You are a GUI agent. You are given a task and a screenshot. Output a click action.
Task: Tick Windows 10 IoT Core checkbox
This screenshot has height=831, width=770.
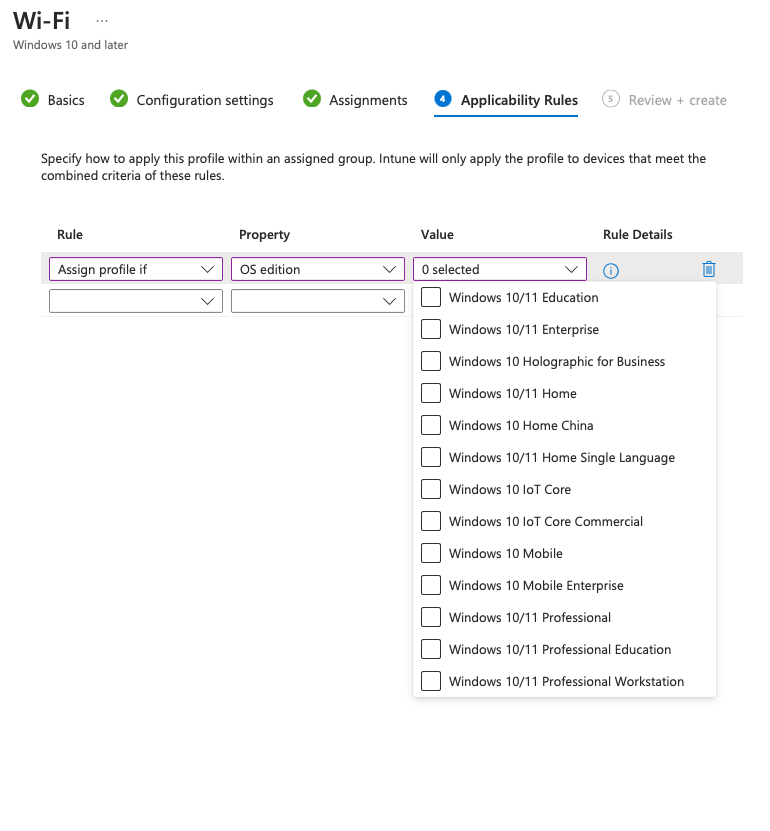click(x=431, y=489)
